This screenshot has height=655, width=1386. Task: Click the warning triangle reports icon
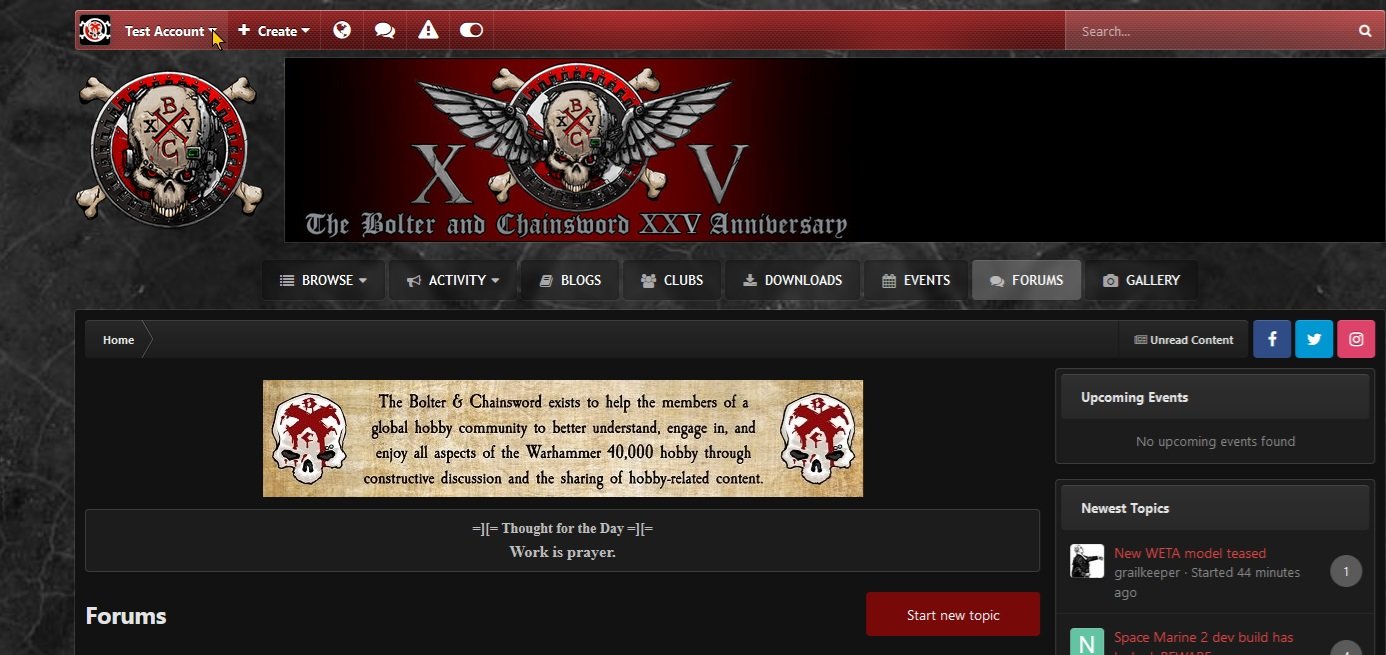[428, 31]
